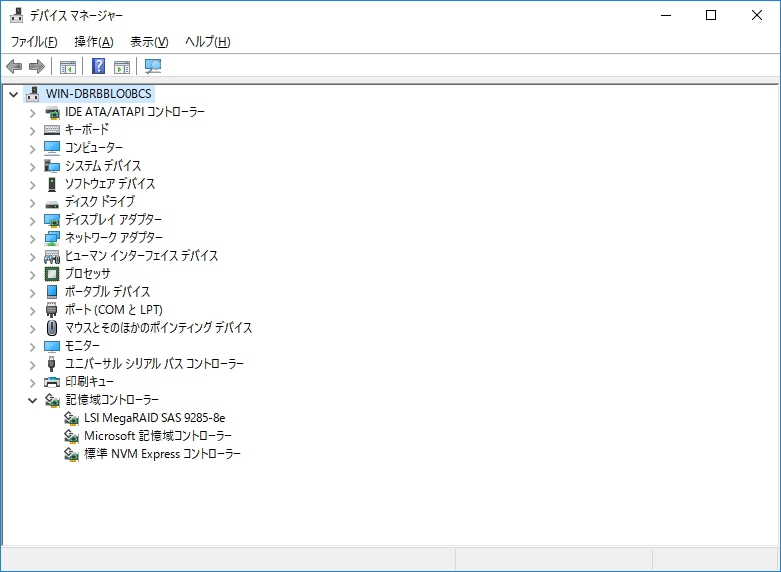Select the ポータブル デバイス category label
This screenshot has height=572, width=781.
click(108, 292)
